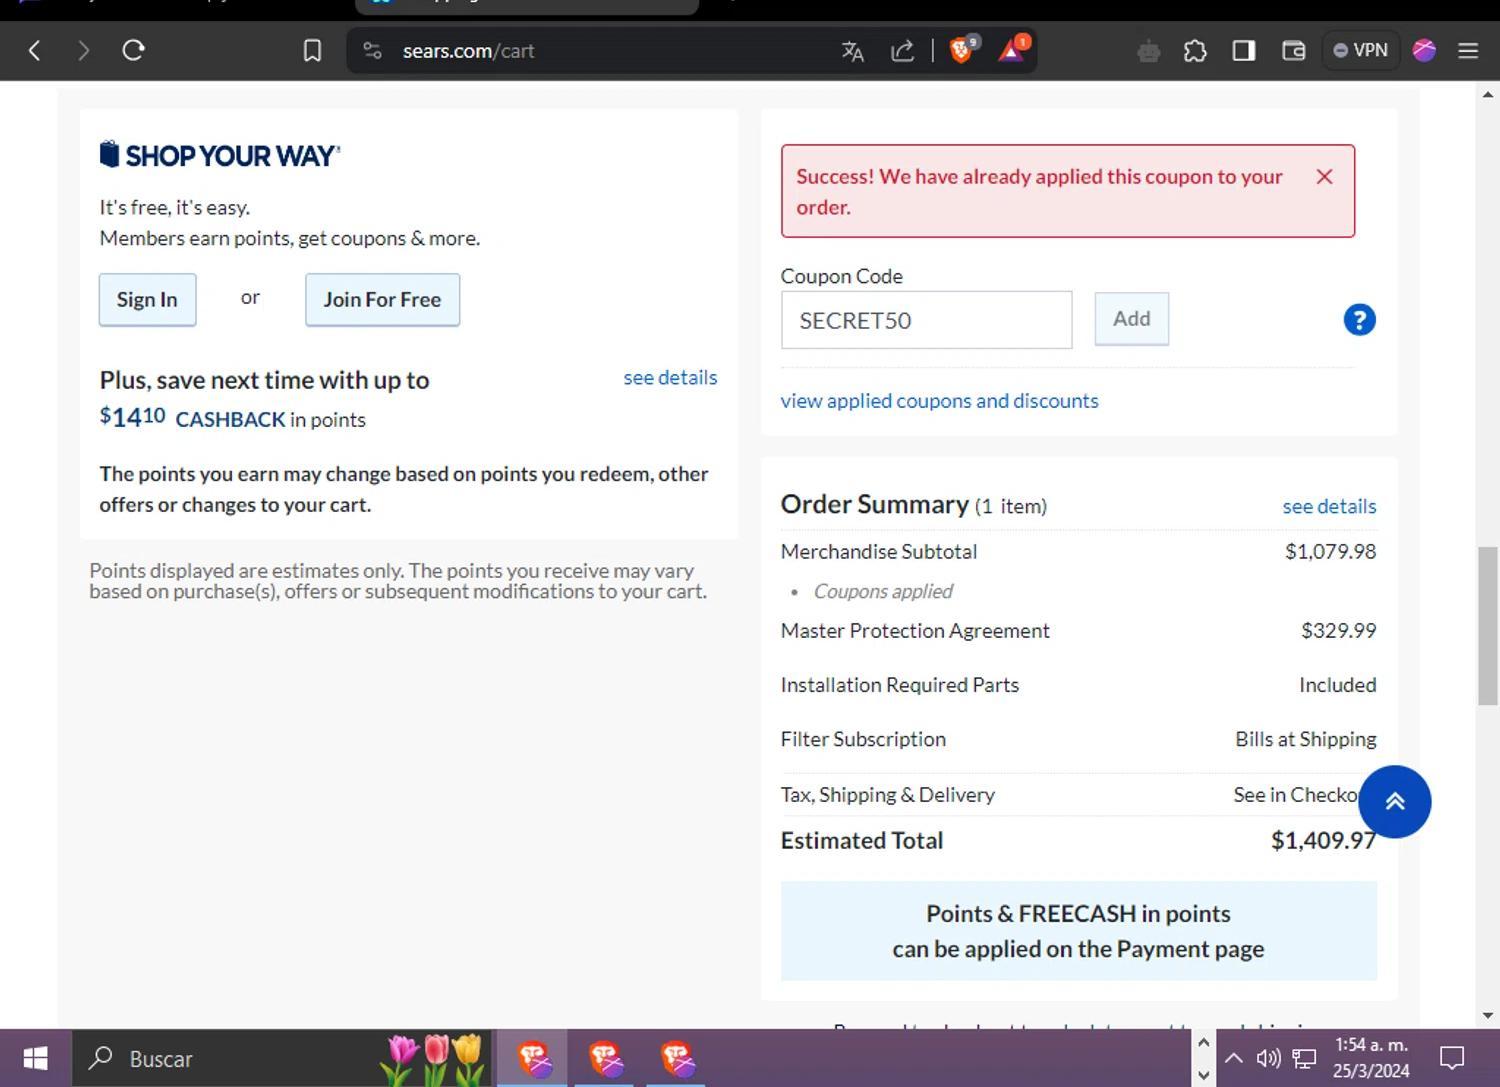Reload the Sears cart page

pos(133,50)
